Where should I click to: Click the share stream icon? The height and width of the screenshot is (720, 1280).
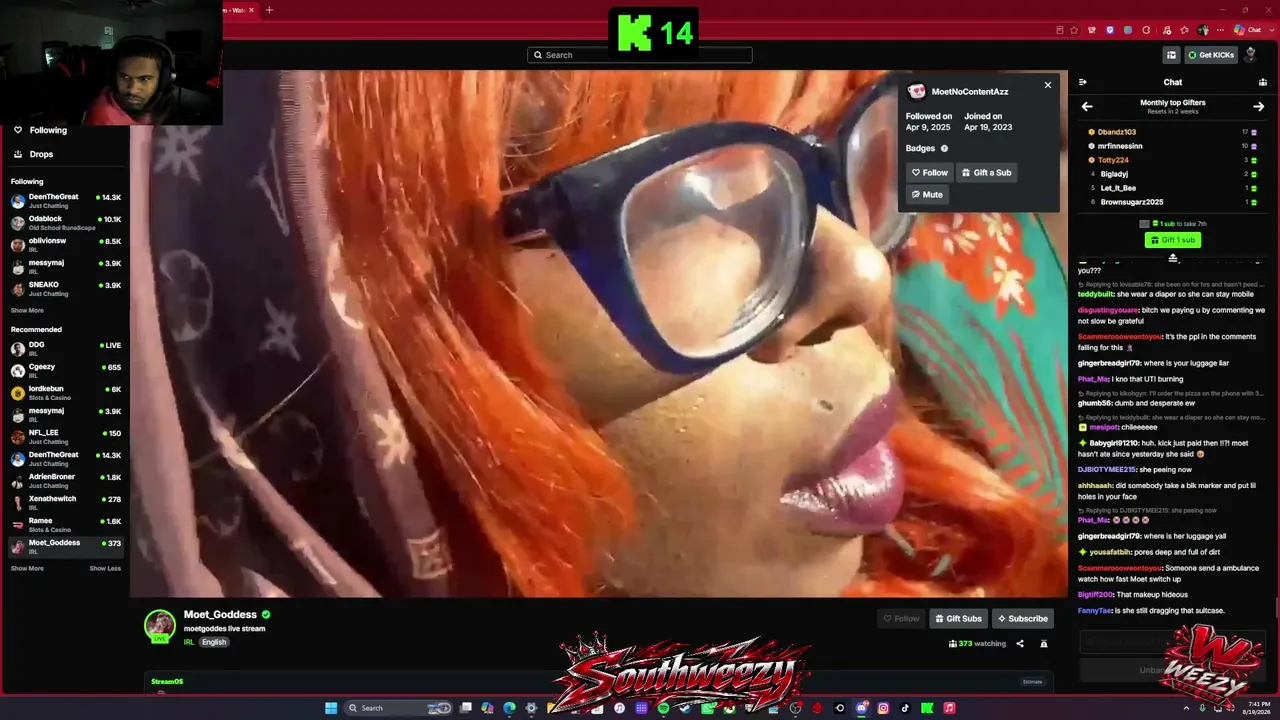coord(1020,644)
